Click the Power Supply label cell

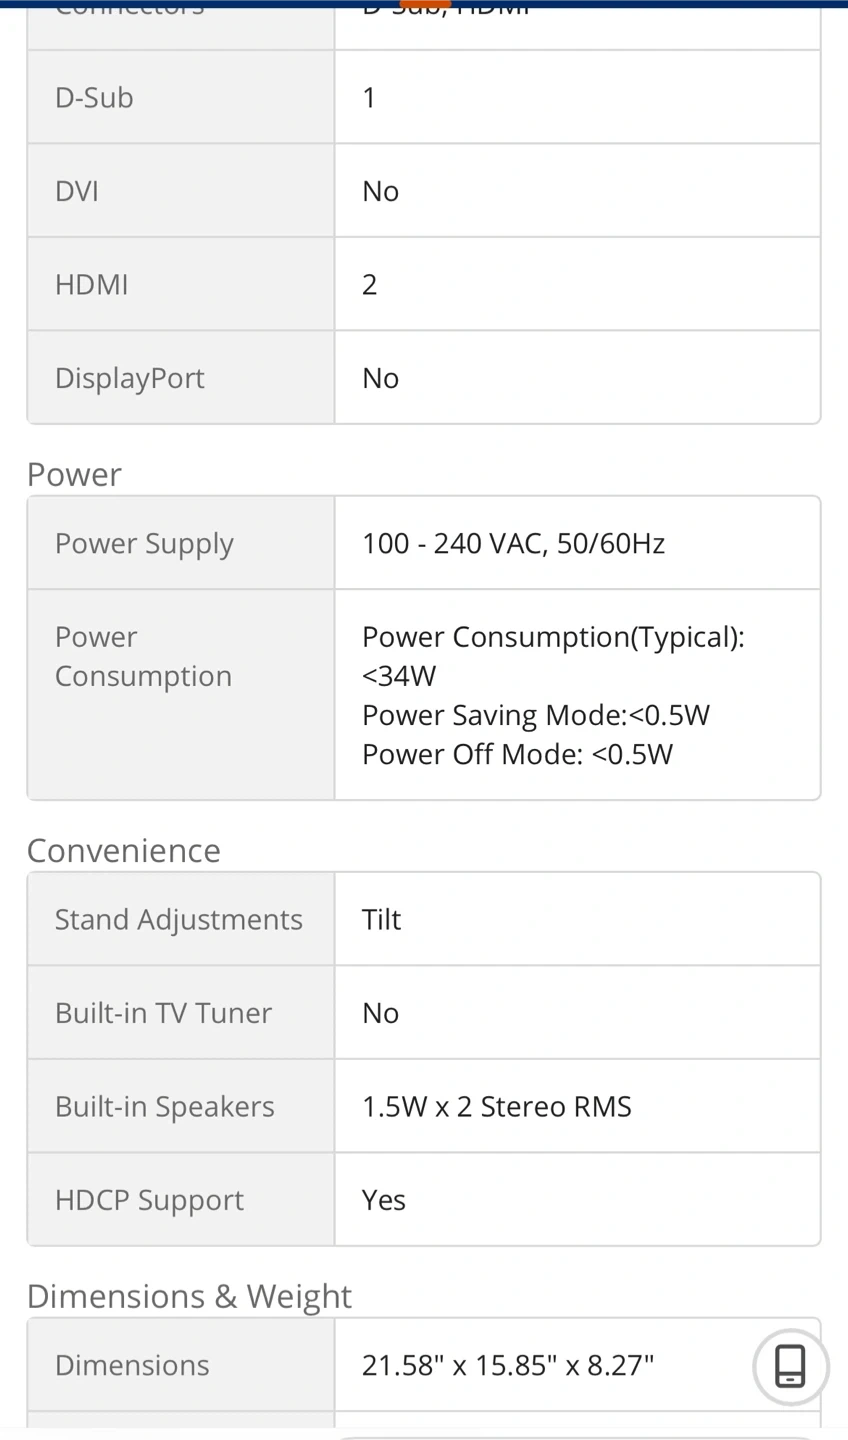[144, 543]
